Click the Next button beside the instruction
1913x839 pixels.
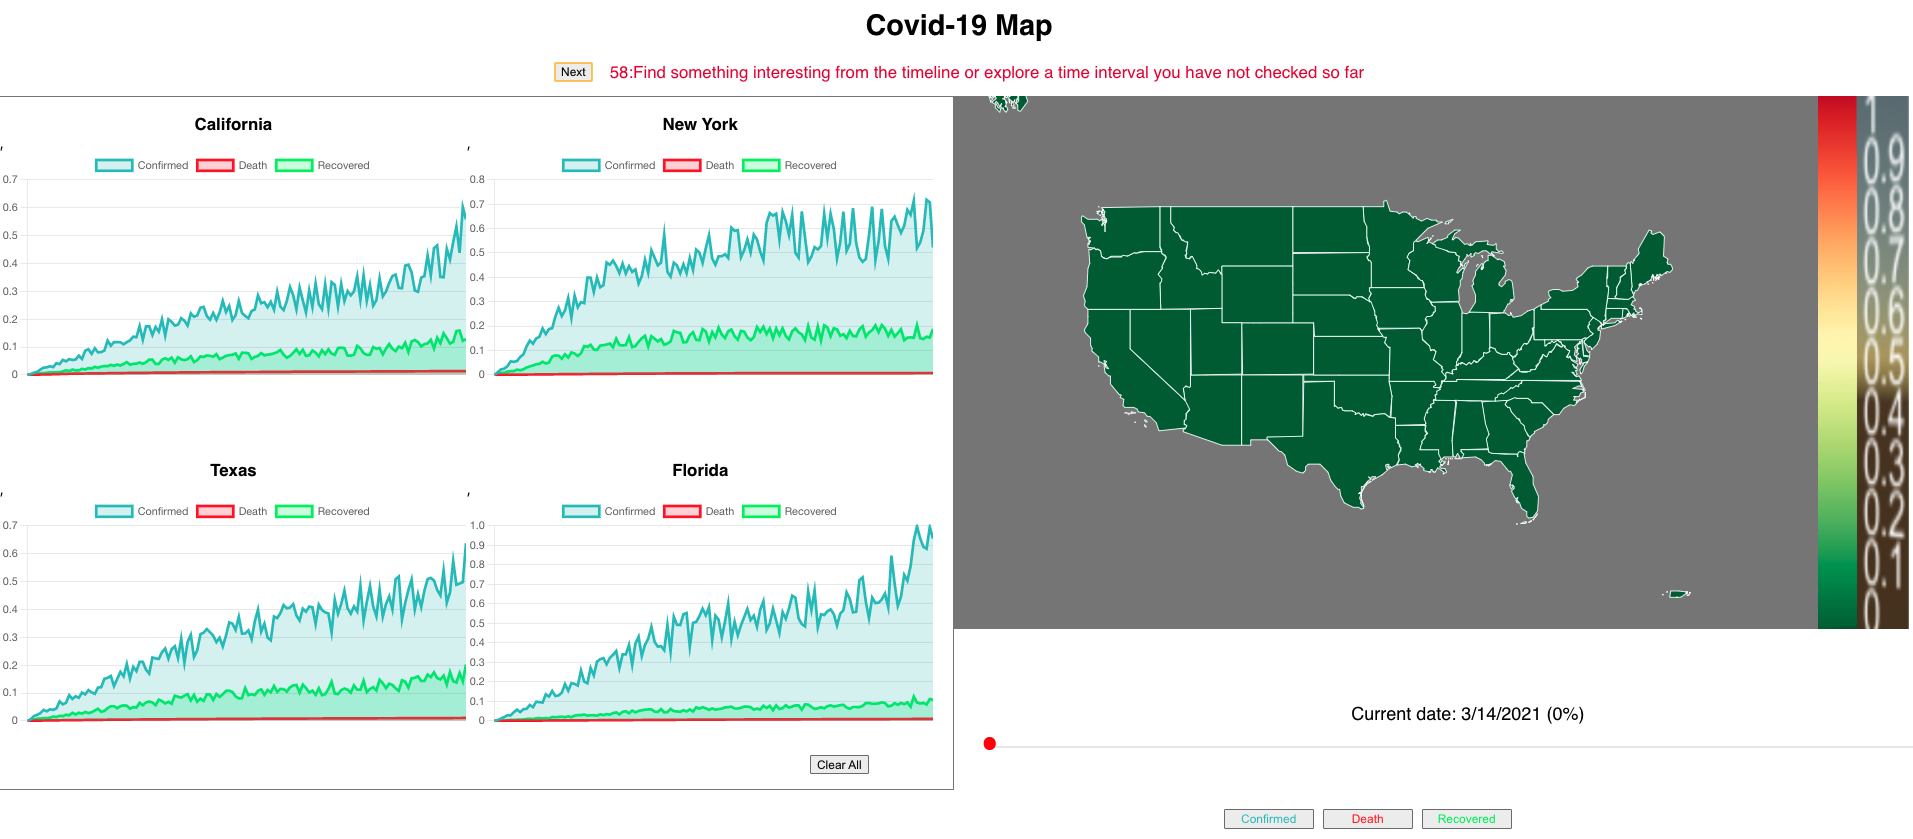coord(573,72)
